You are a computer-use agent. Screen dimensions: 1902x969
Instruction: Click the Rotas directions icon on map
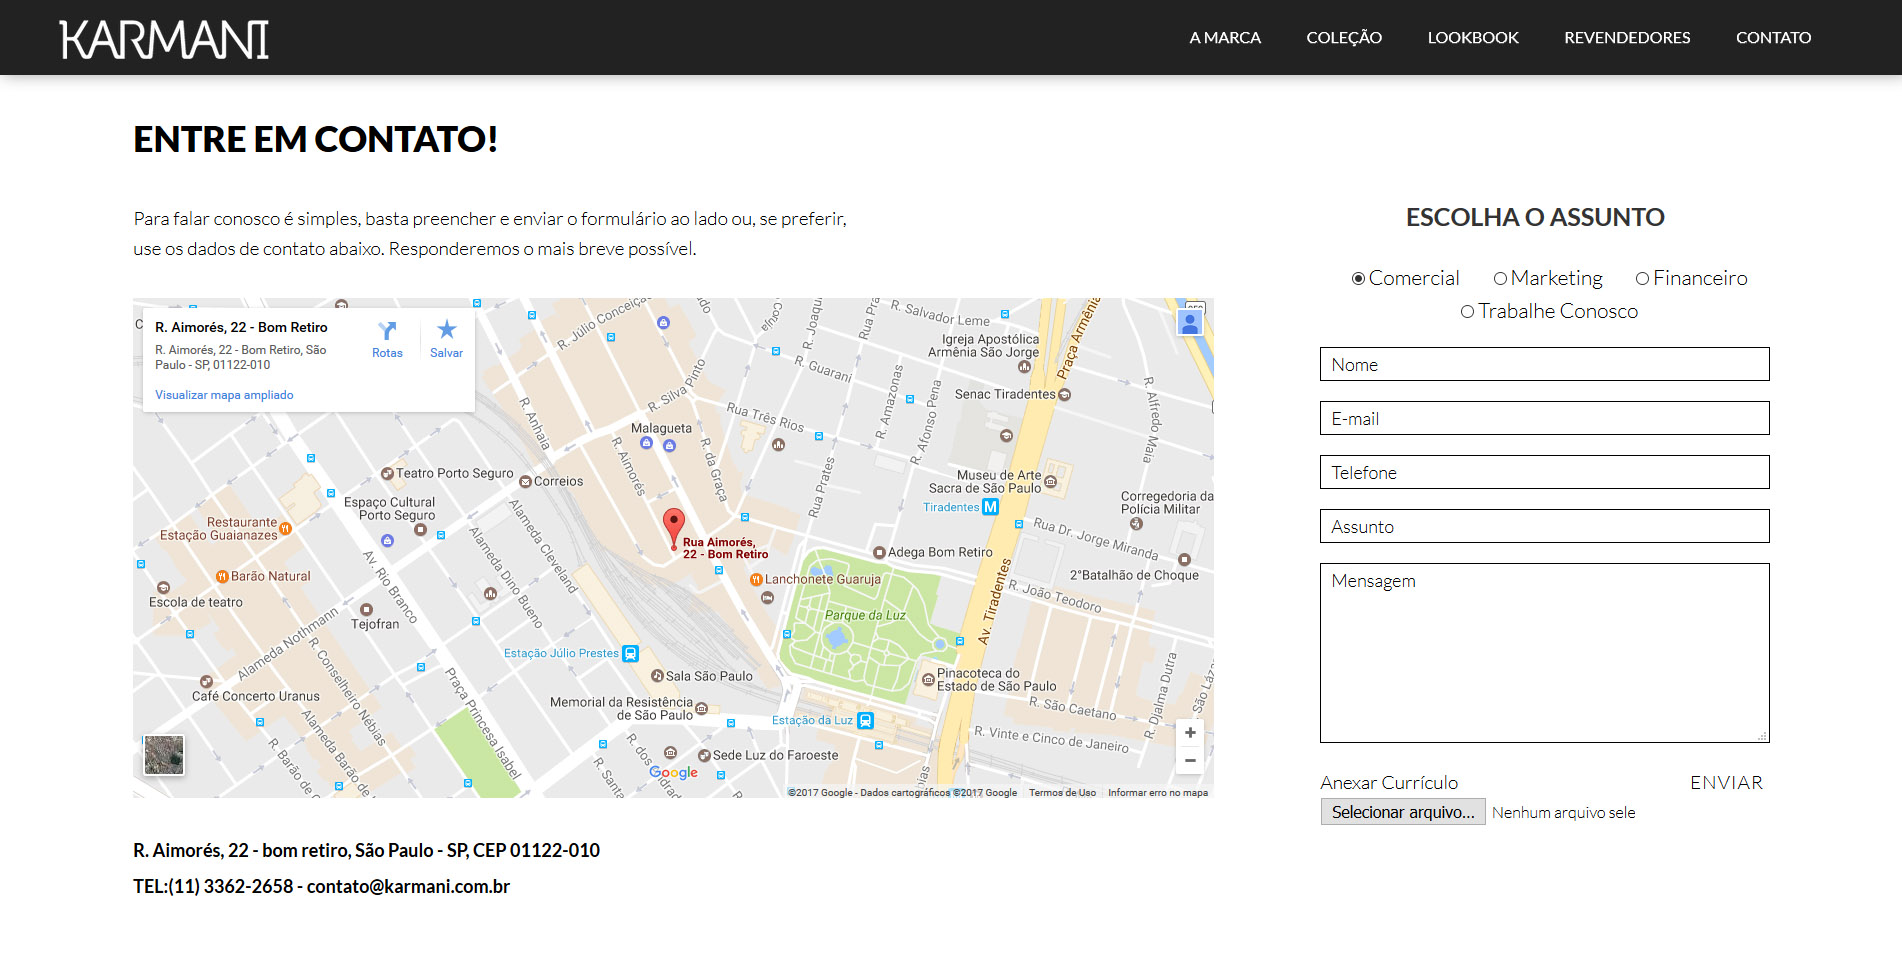tap(387, 331)
